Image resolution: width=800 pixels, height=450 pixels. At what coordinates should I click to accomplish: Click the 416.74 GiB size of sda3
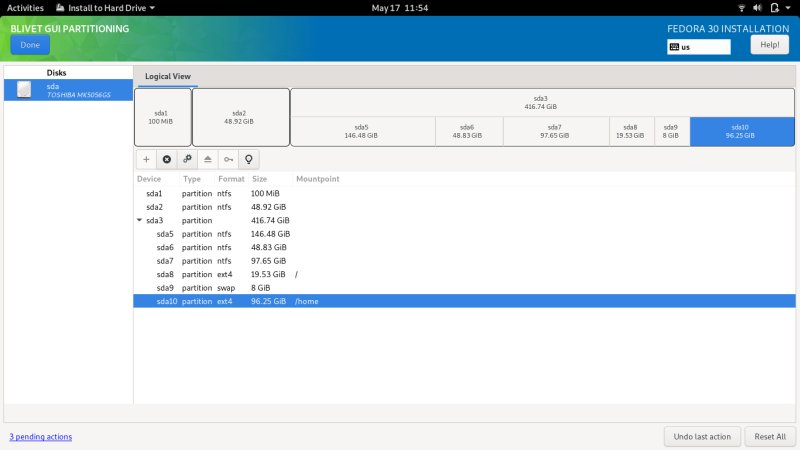click(x=270, y=220)
